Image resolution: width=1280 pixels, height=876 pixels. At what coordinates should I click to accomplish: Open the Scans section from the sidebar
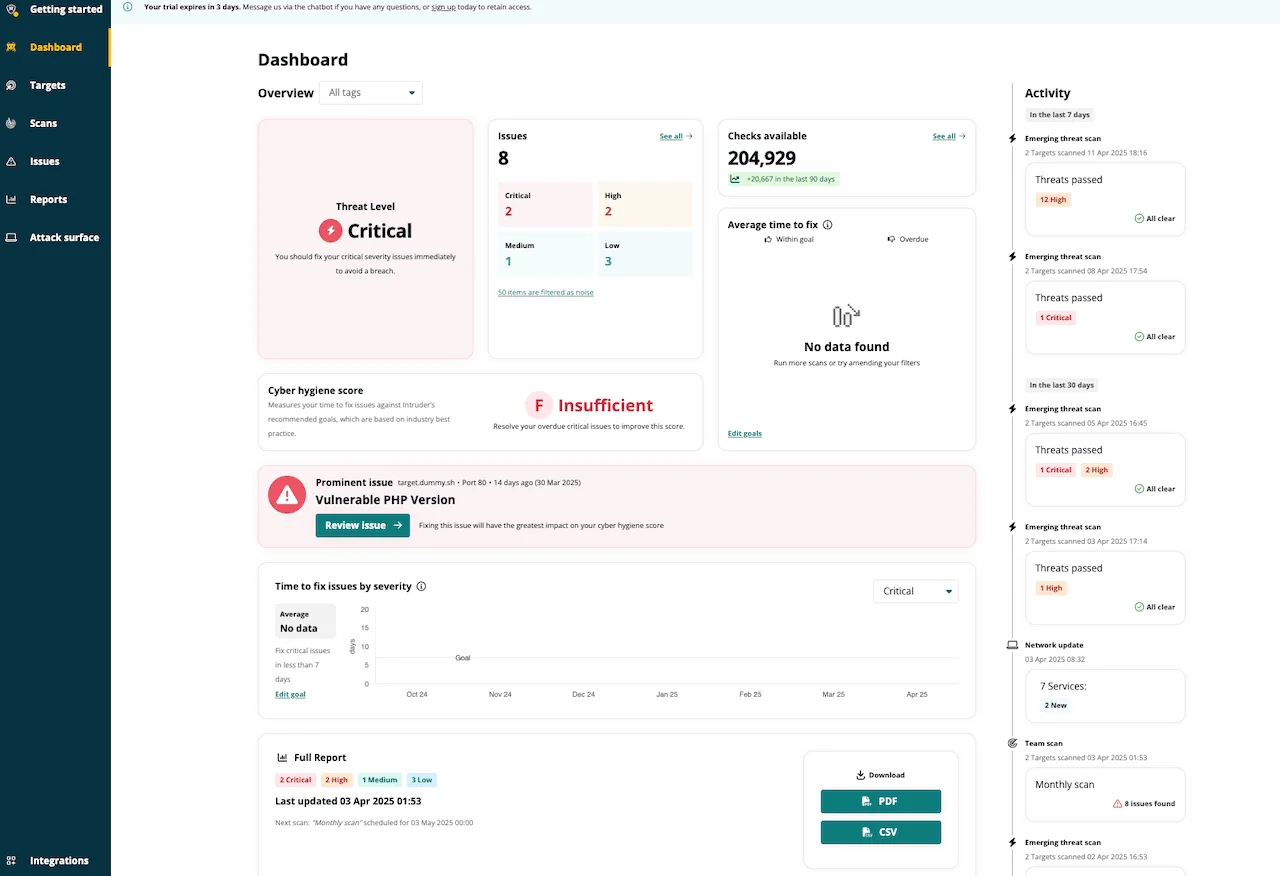pyautogui.click(x=13, y=123)
